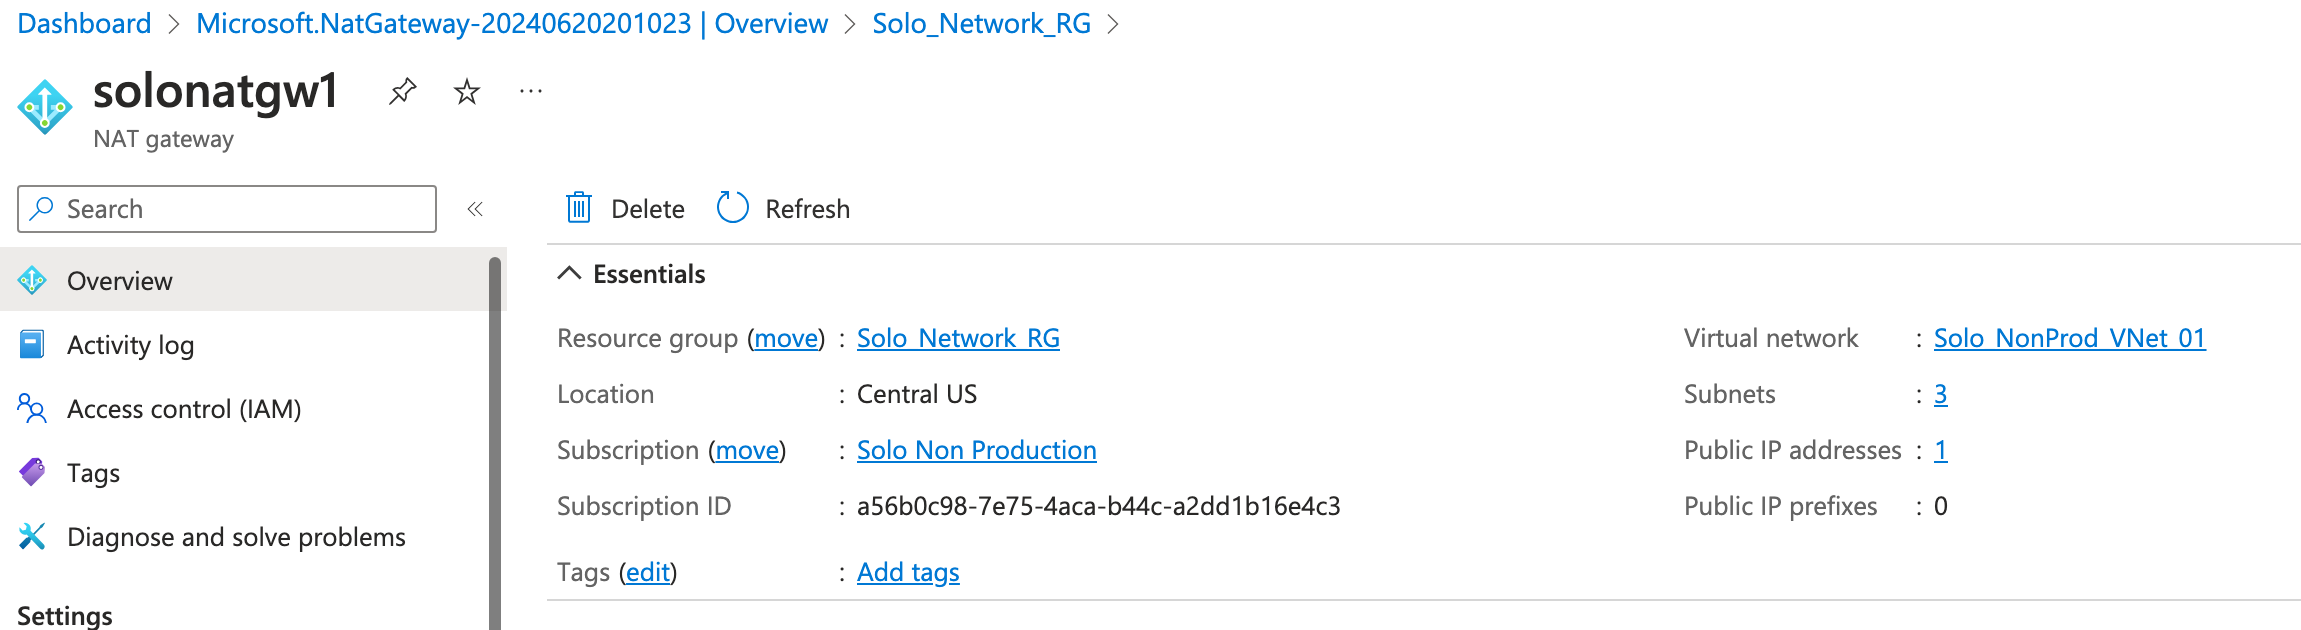This screenshot has width=2301, height=630.
Task: Open the Solo Non Production subscription link
Action: tap(976, 451)
